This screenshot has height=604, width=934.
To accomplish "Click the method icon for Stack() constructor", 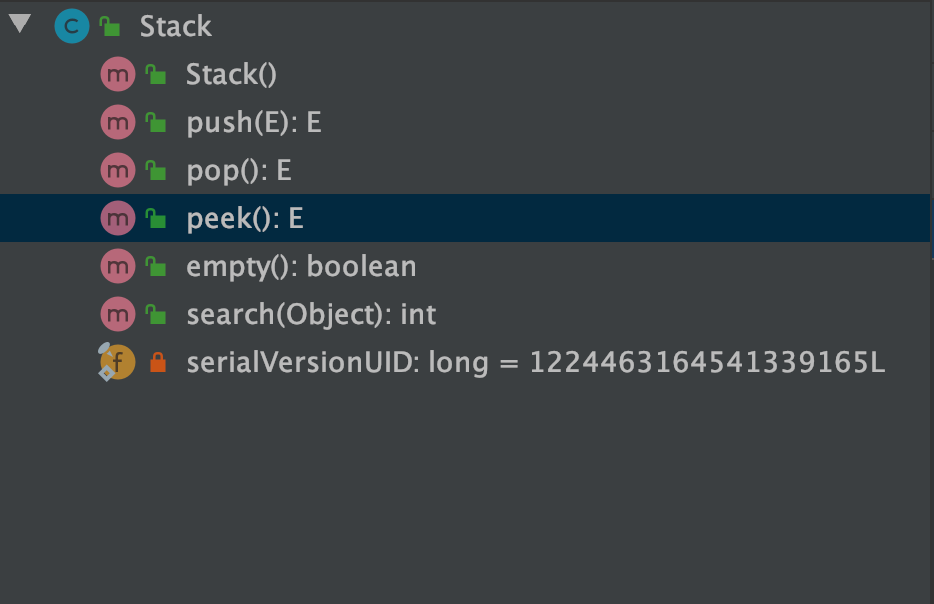I will tap(117, 74).
